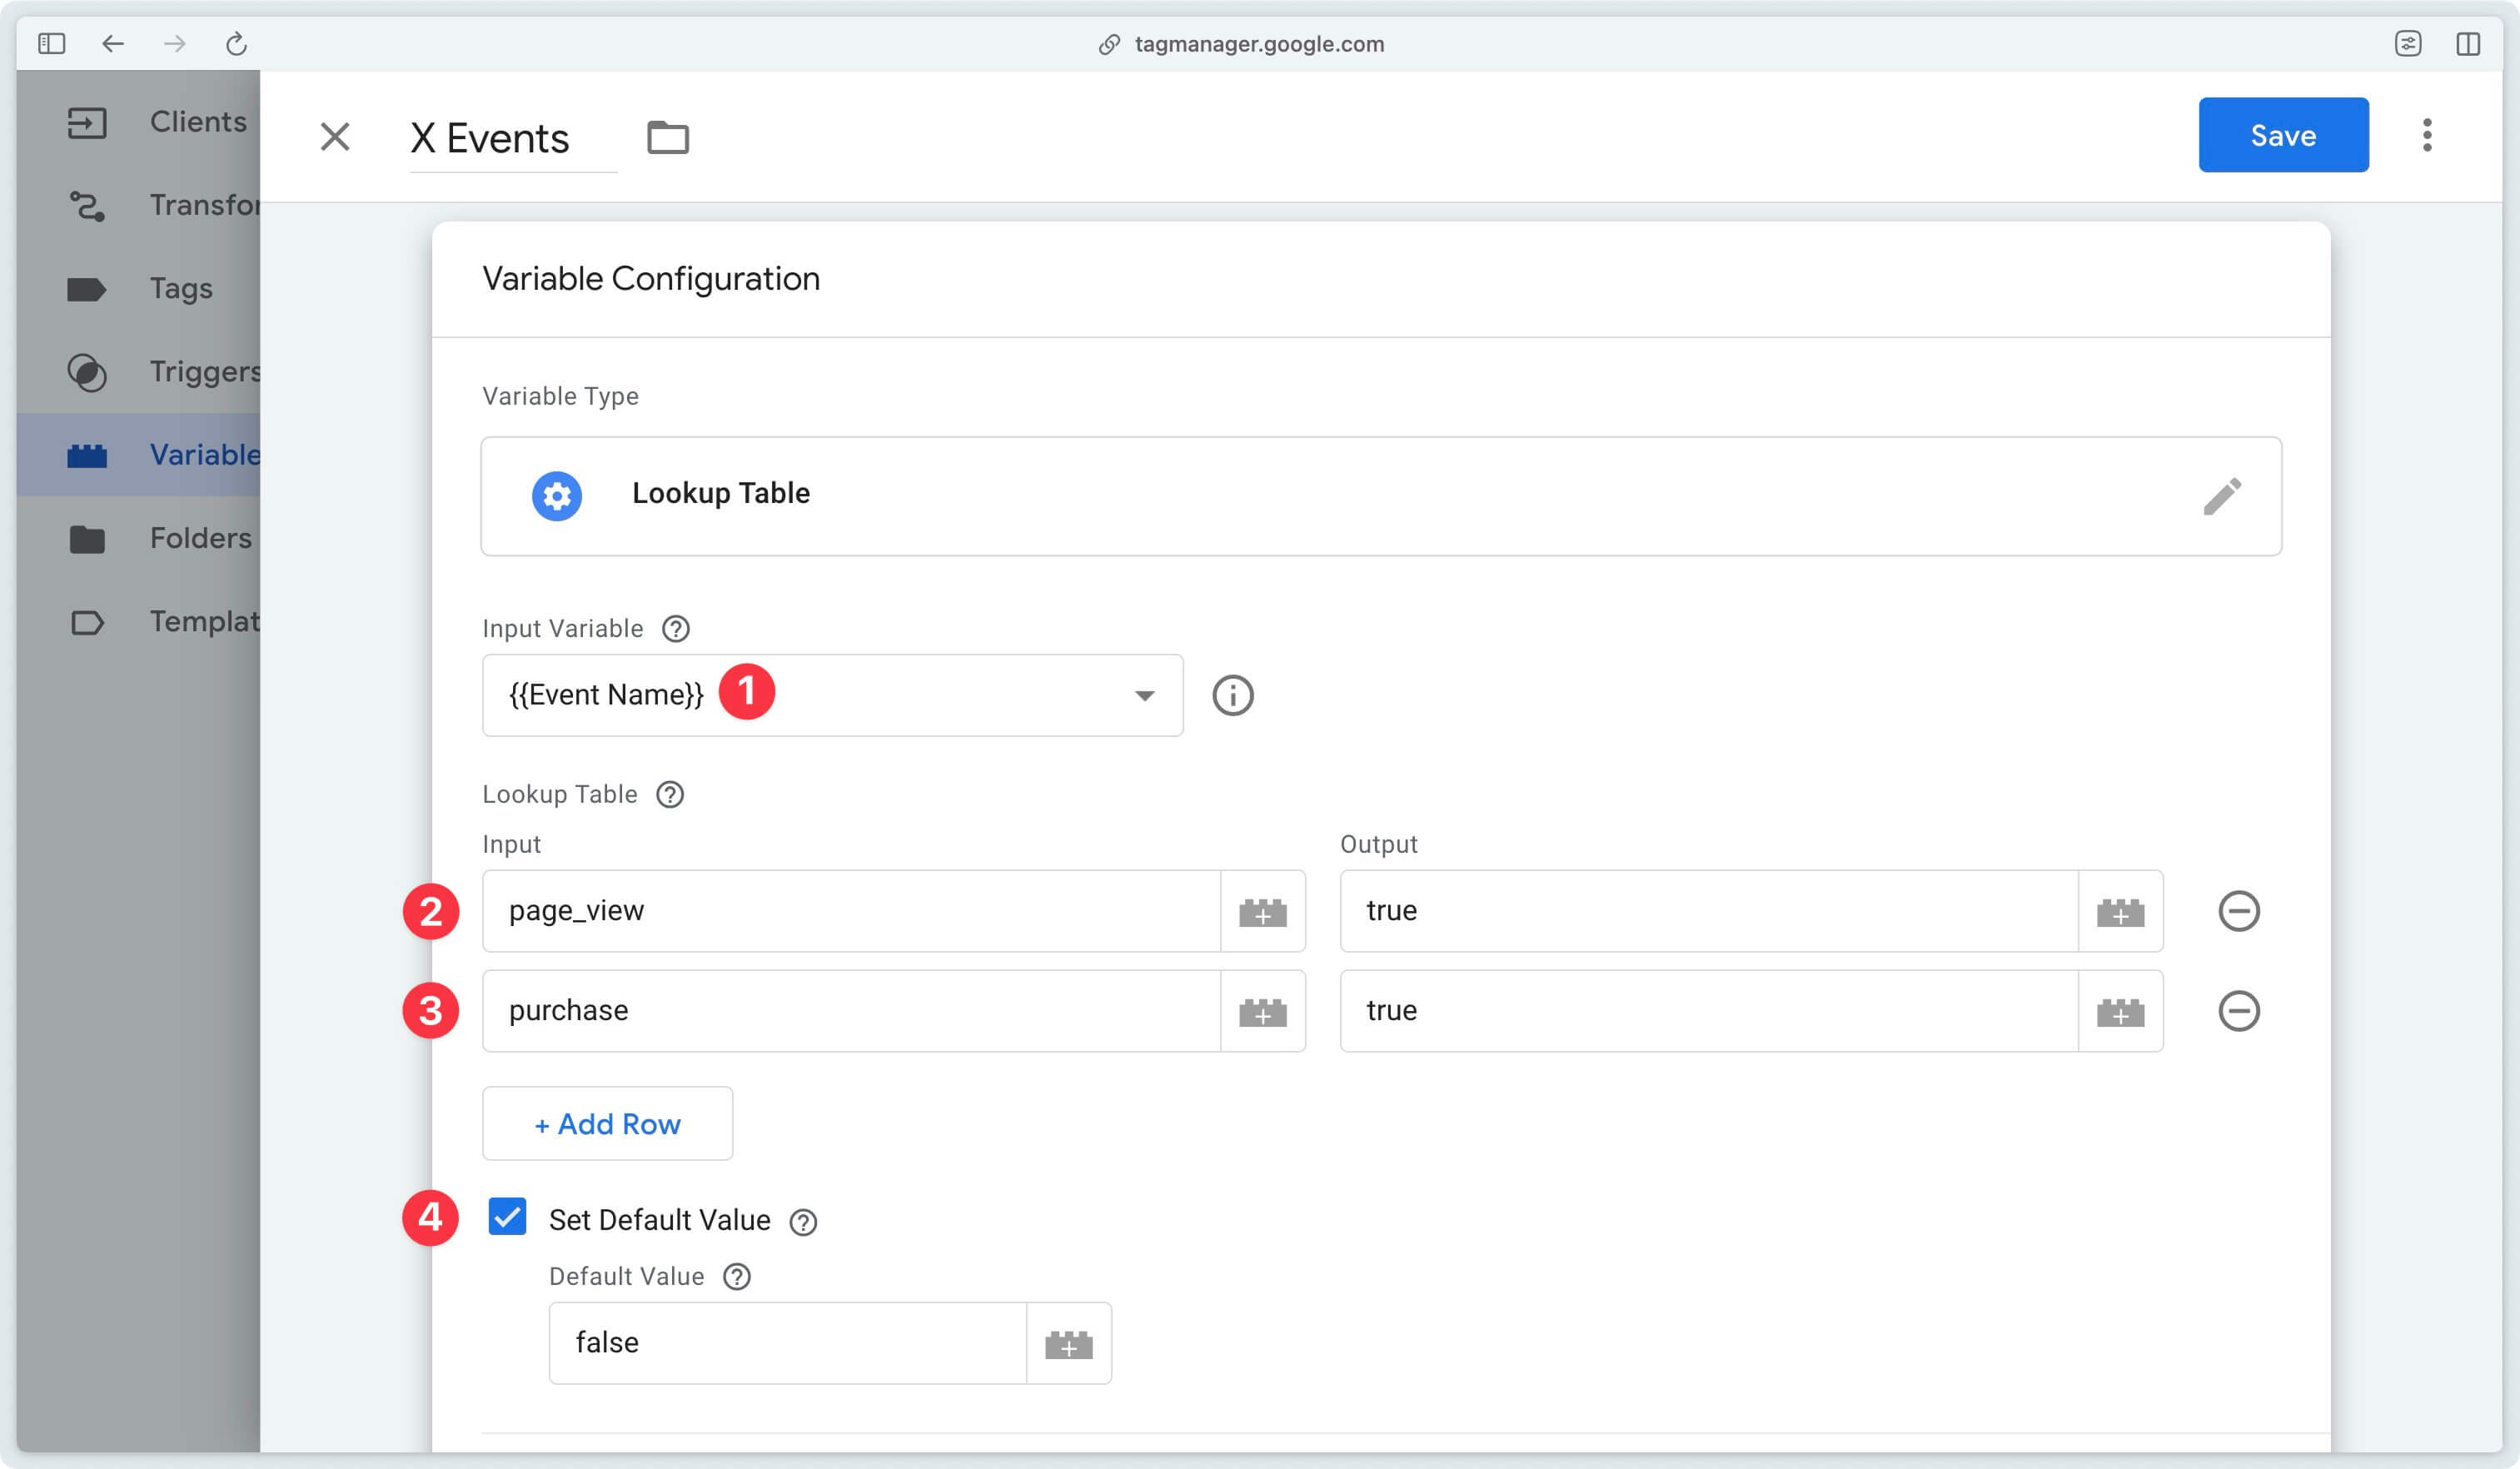Edit the variable name X Events
Screen dimensions: 2520x1469
coord(513,138)
